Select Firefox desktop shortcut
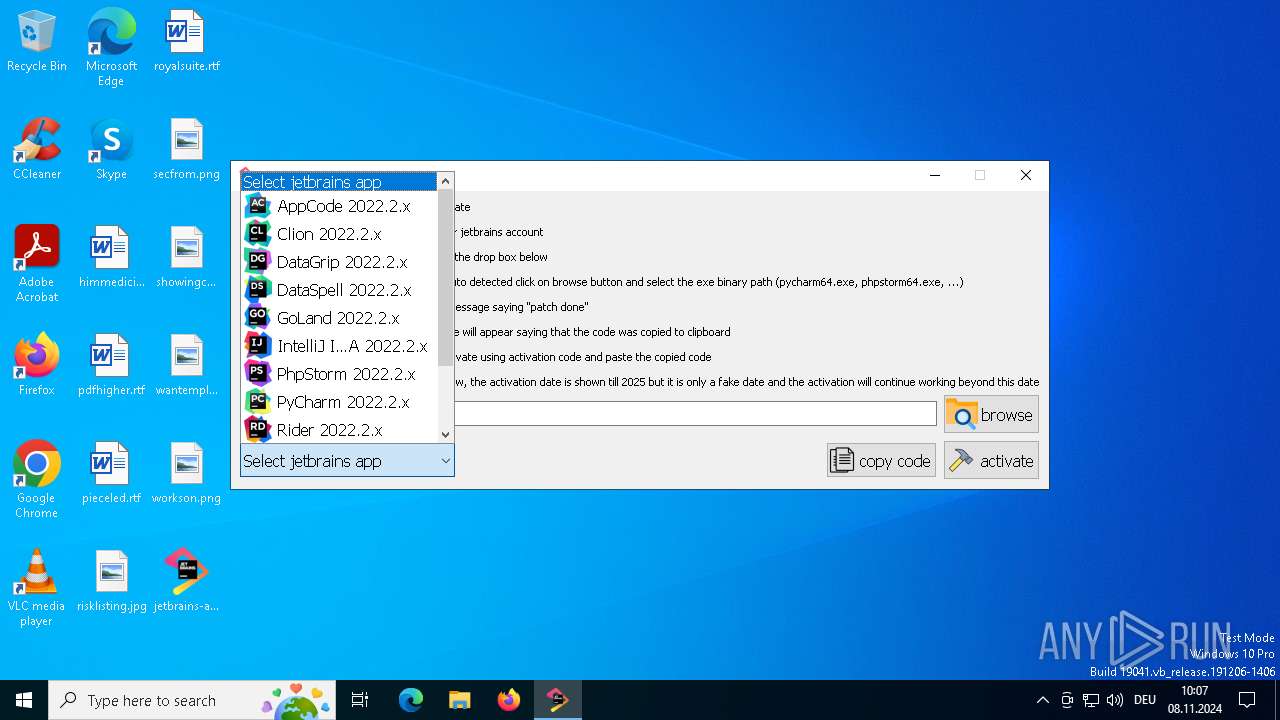Image resolution: width=1280 pixels, height=720 pixels. coord(37,366)
